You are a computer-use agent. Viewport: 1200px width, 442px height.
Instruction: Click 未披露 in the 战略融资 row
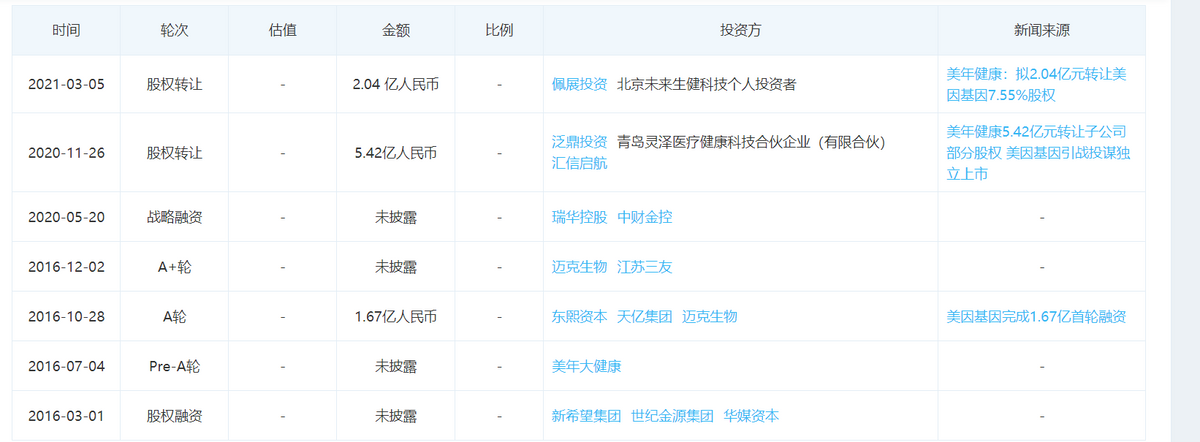395,217
